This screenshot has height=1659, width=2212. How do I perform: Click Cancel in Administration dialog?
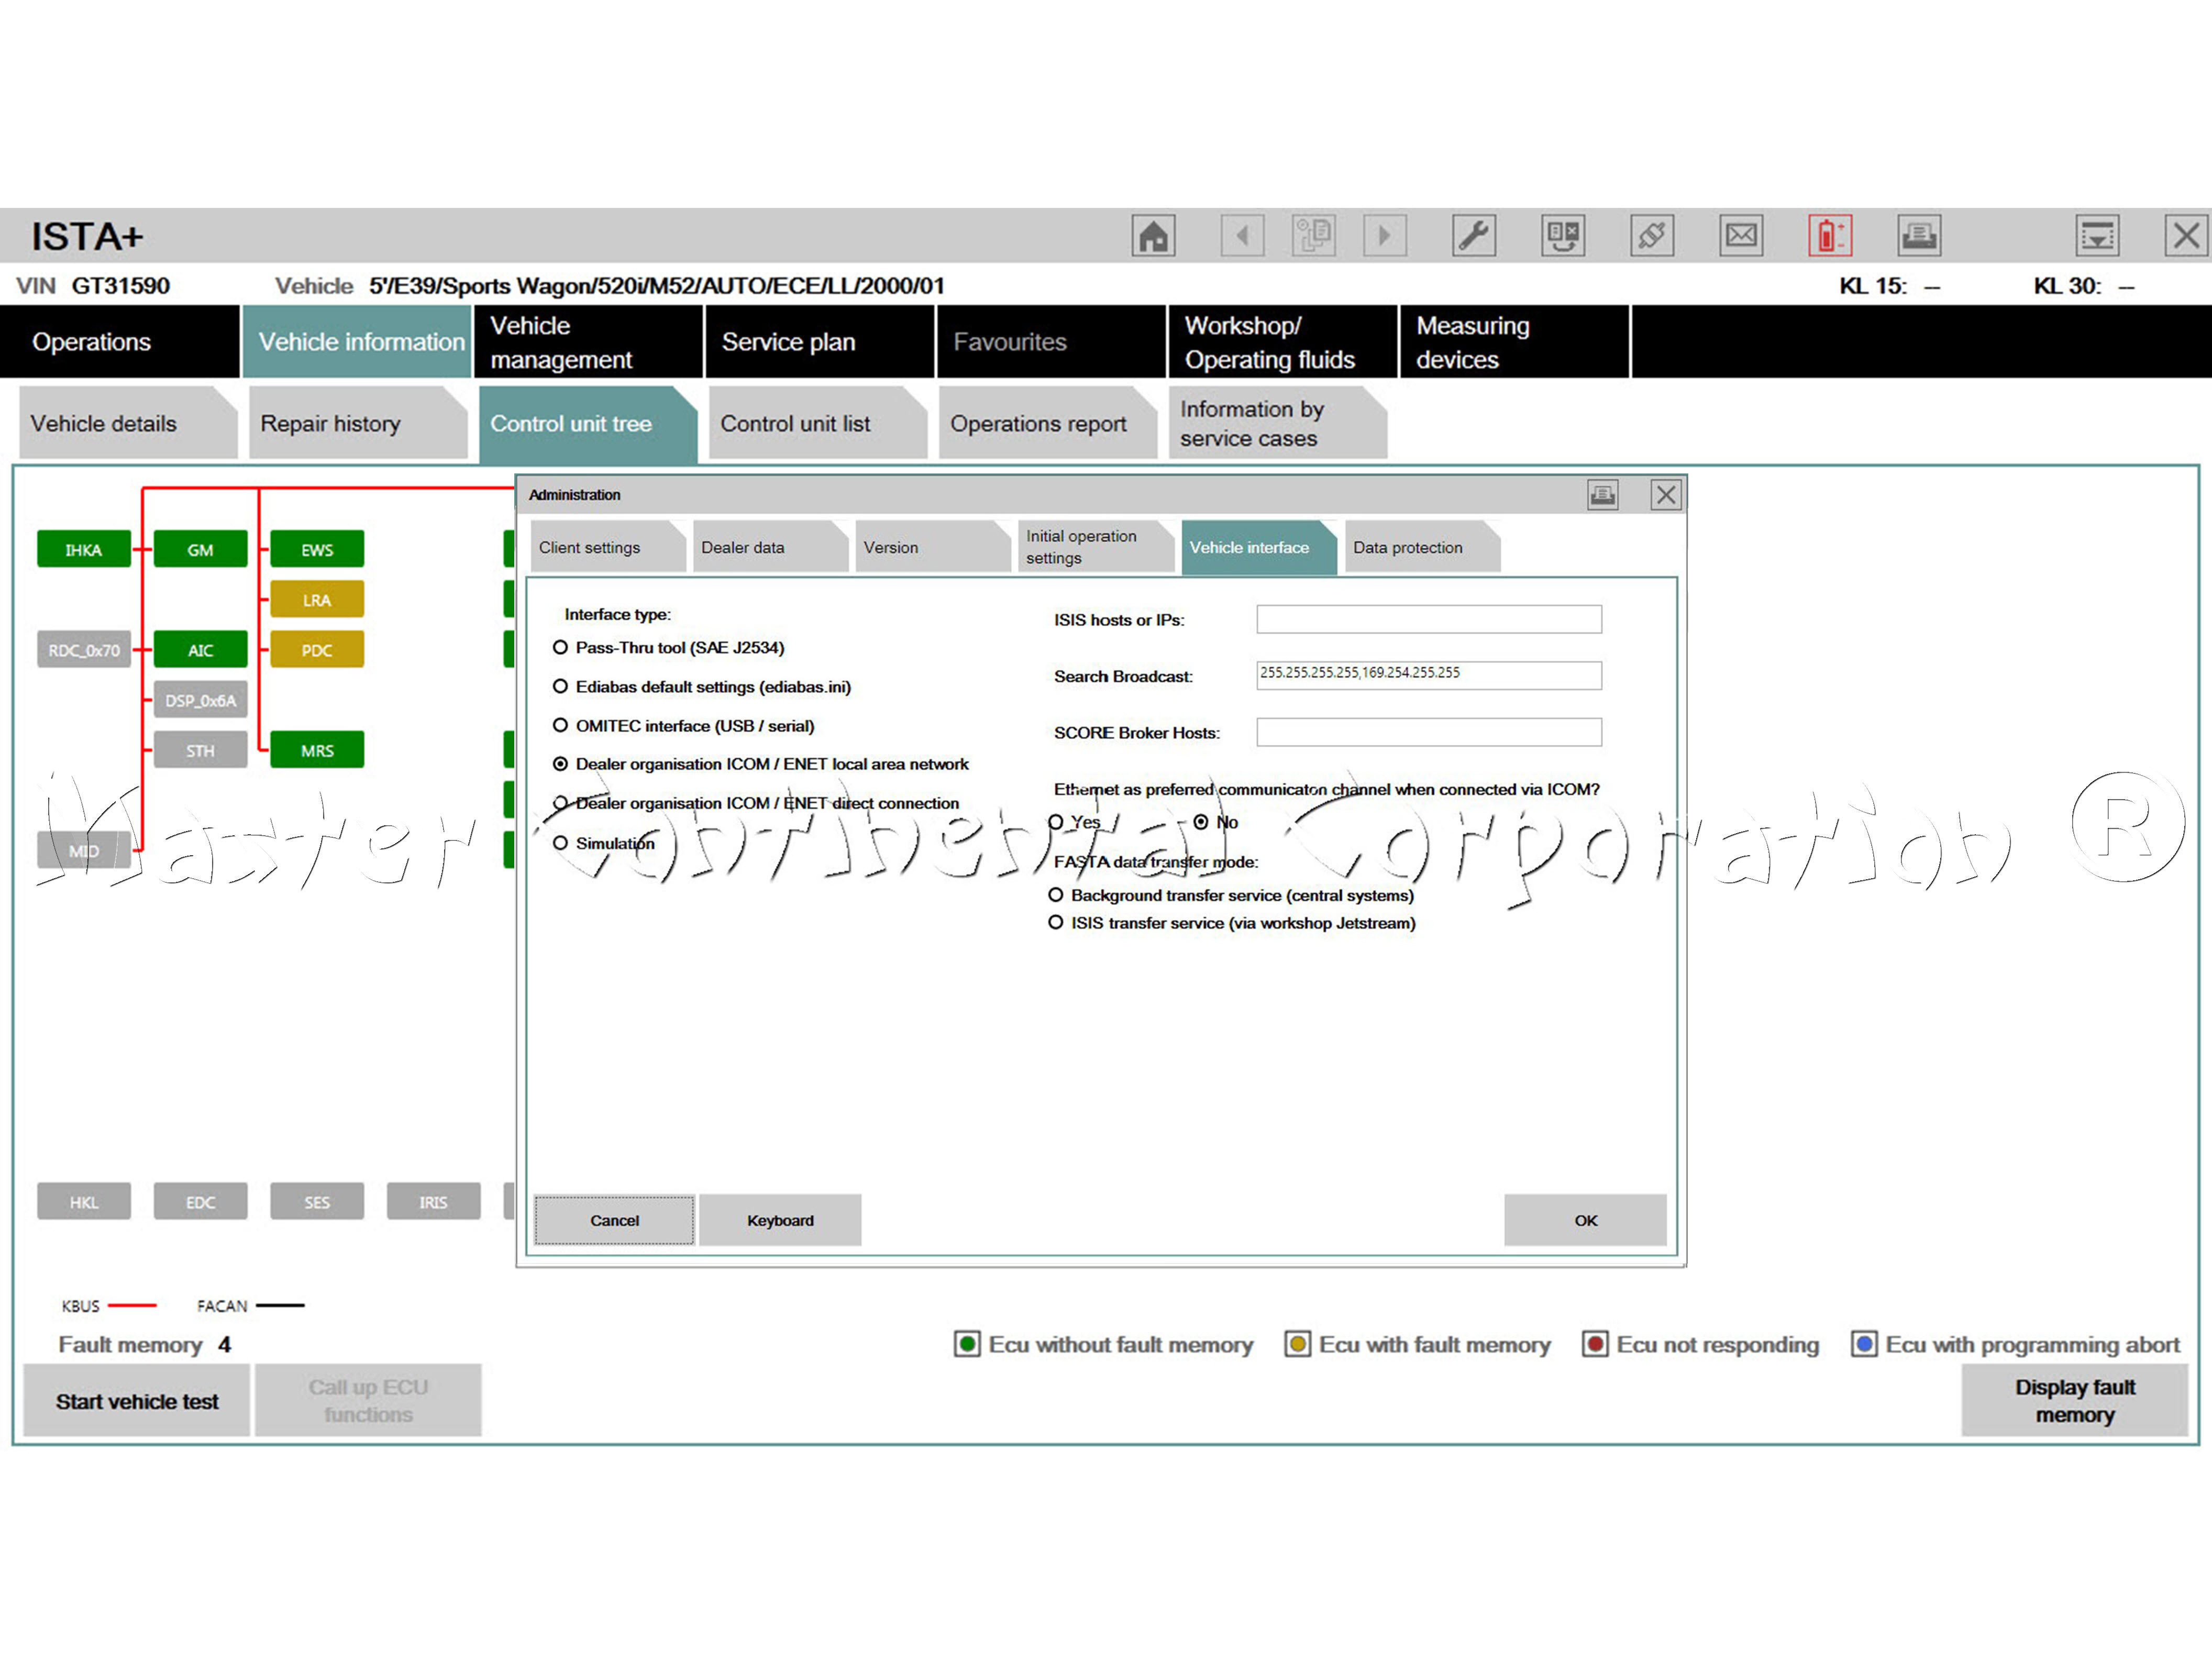614,1220
